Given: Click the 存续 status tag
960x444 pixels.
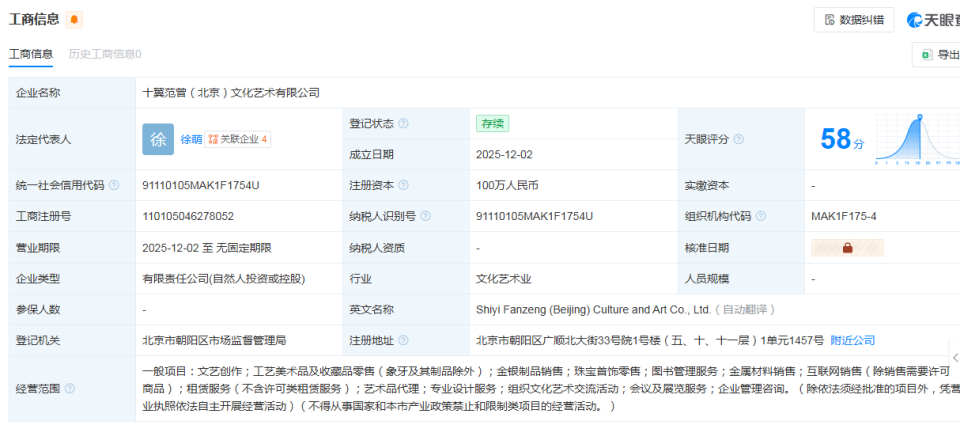Looking at the screenshot, I should pos(492,123).
